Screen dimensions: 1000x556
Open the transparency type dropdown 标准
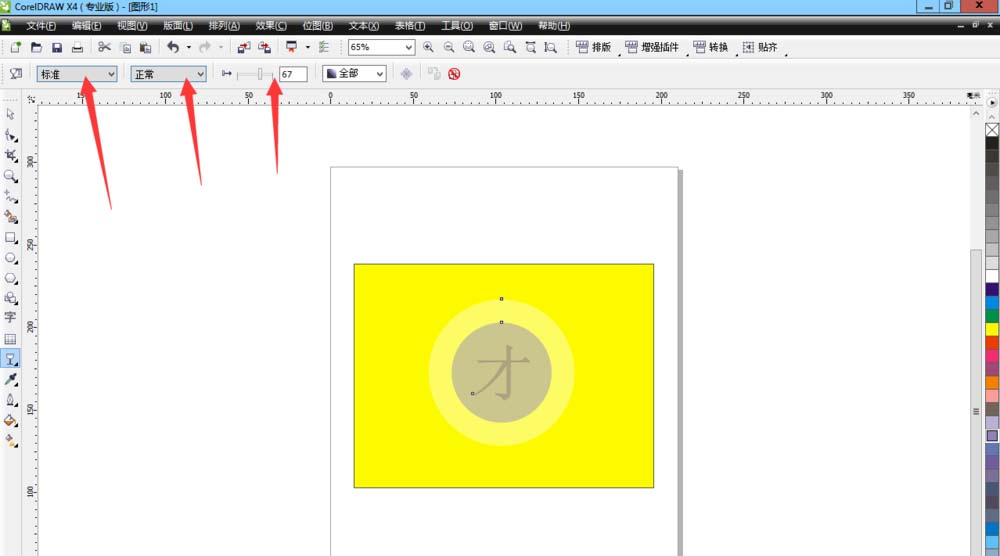click(77, 74)
